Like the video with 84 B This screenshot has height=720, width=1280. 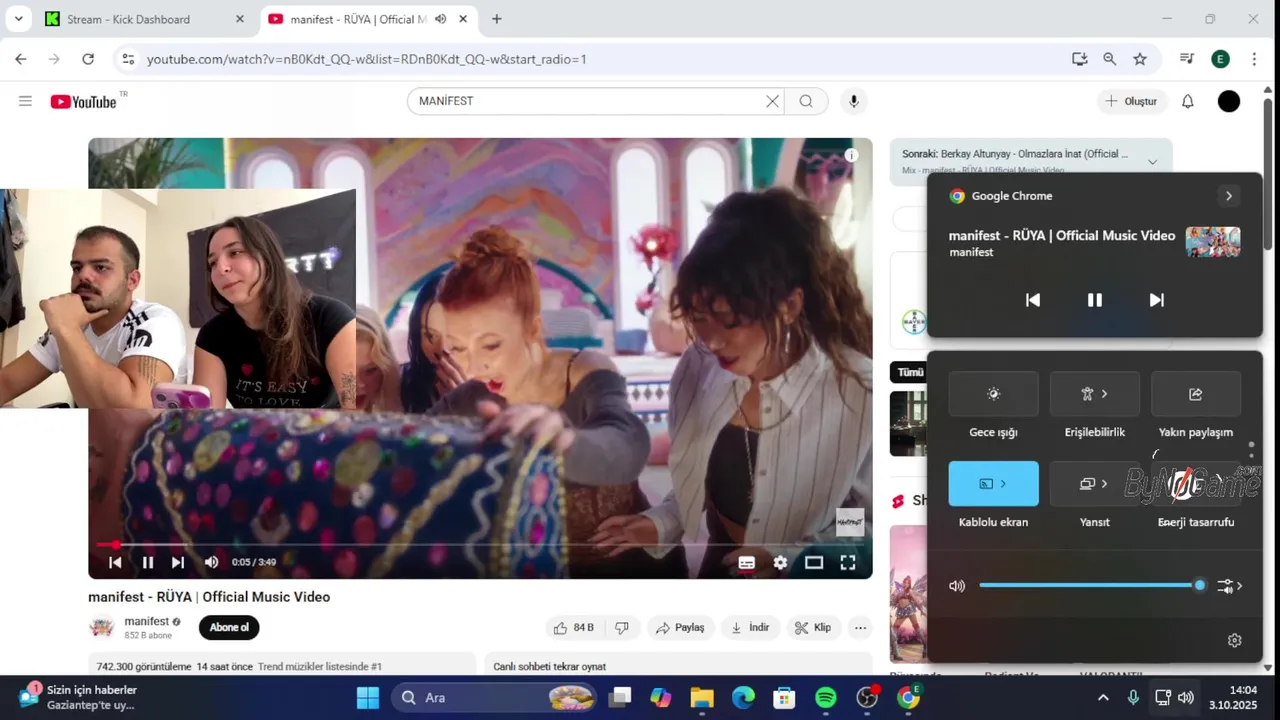coord(574,628)
